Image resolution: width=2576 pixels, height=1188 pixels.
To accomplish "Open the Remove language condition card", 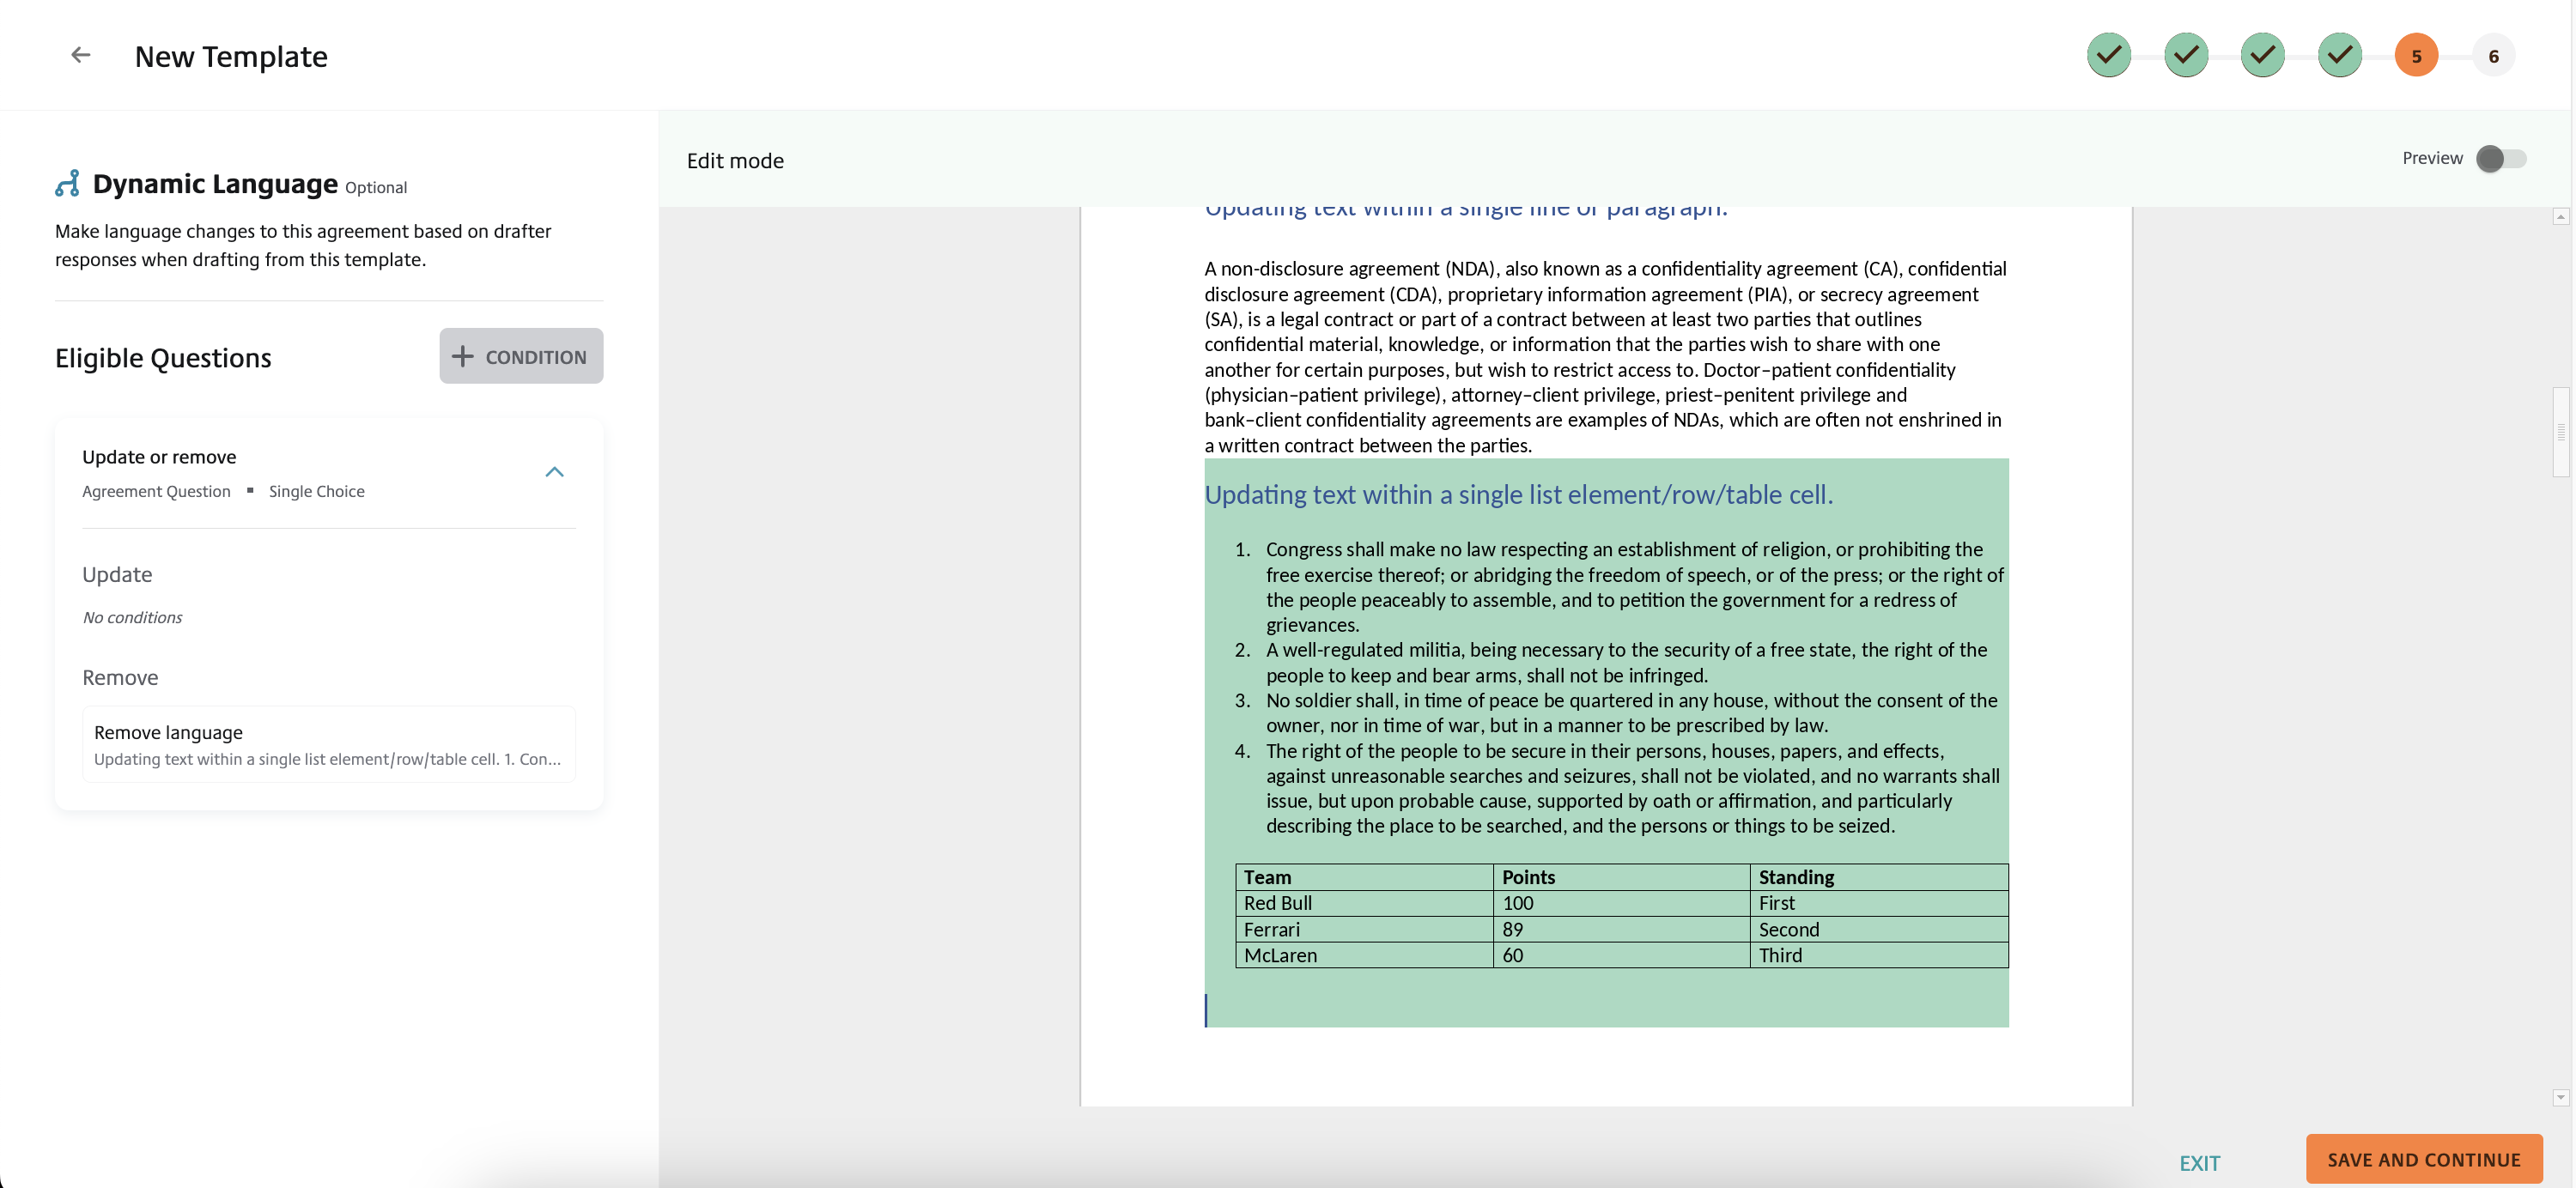I will pyautogui.click(x=329, y=745).
